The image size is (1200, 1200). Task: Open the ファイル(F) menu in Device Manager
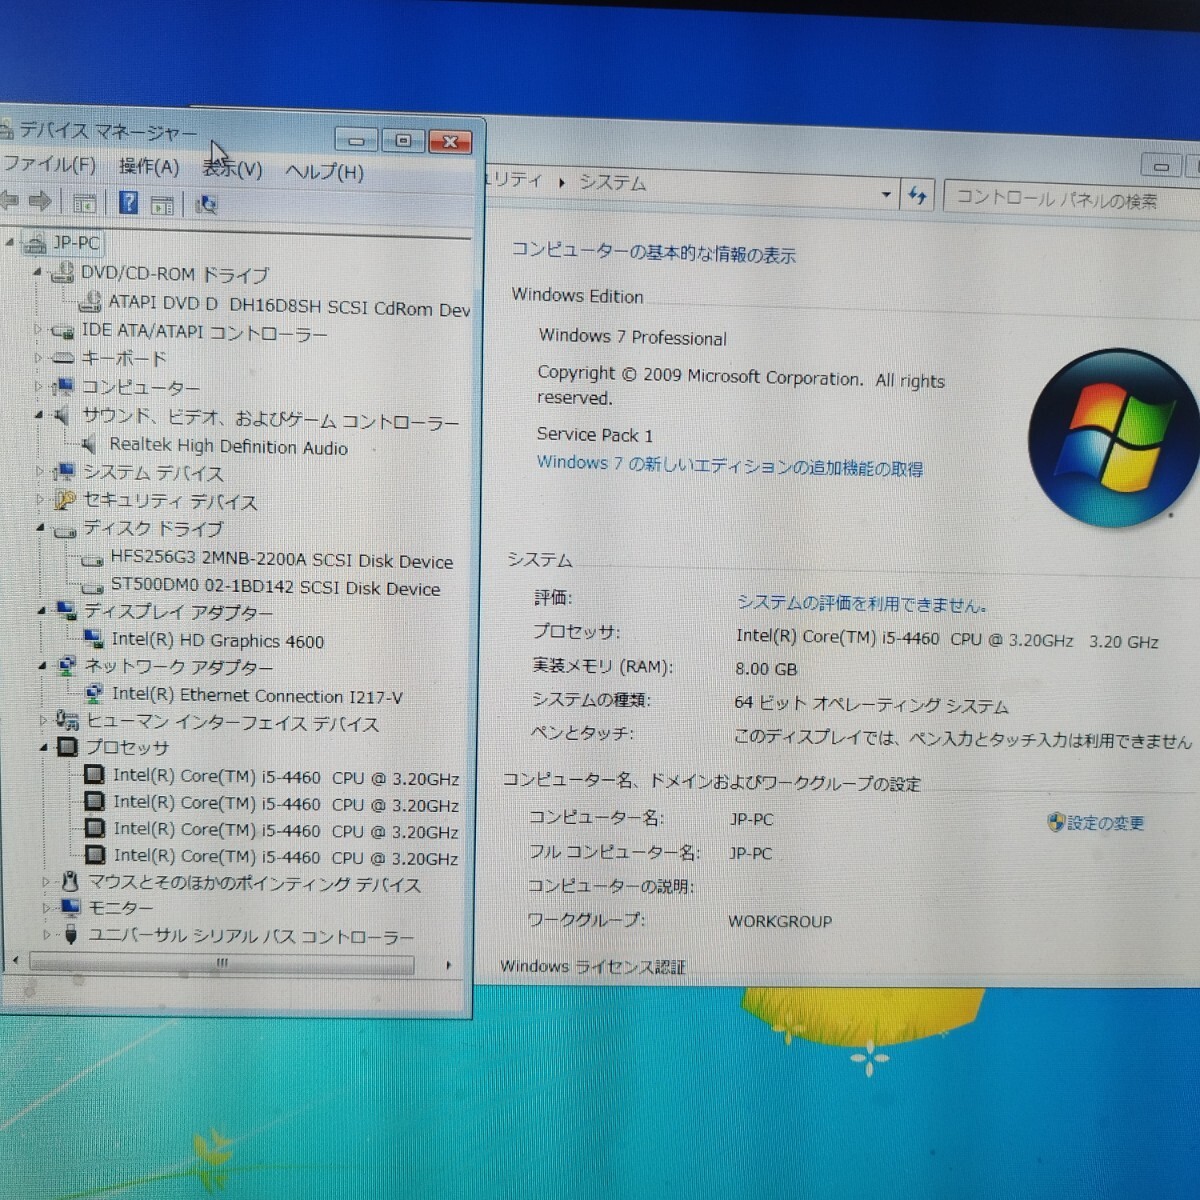[x=49, y=164]
